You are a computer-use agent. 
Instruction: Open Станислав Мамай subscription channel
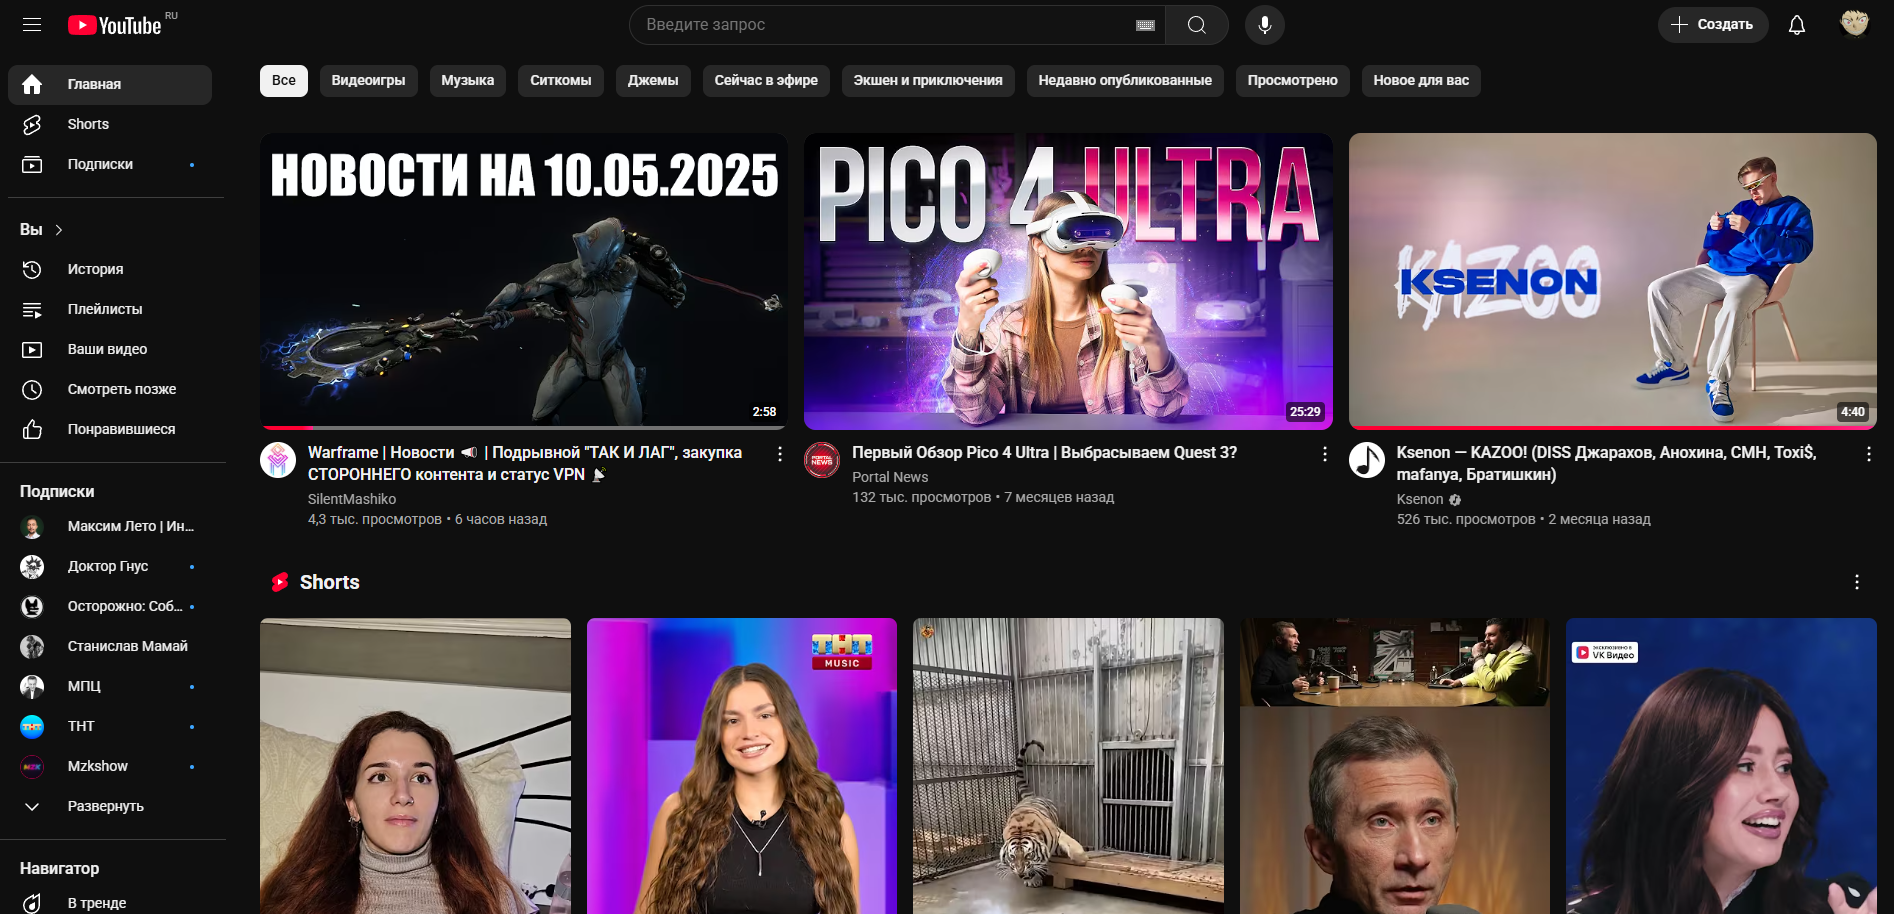point(110,646)
